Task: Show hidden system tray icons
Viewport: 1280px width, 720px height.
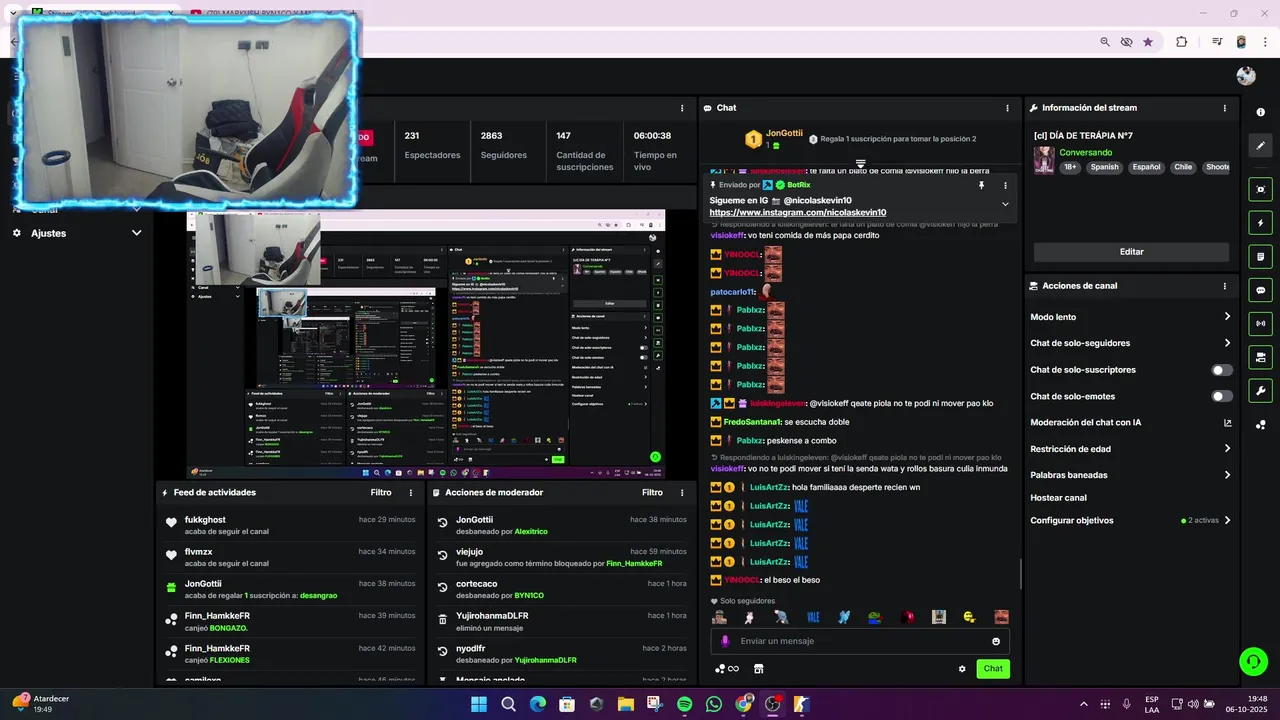Action: click(x=1083, y=704)
